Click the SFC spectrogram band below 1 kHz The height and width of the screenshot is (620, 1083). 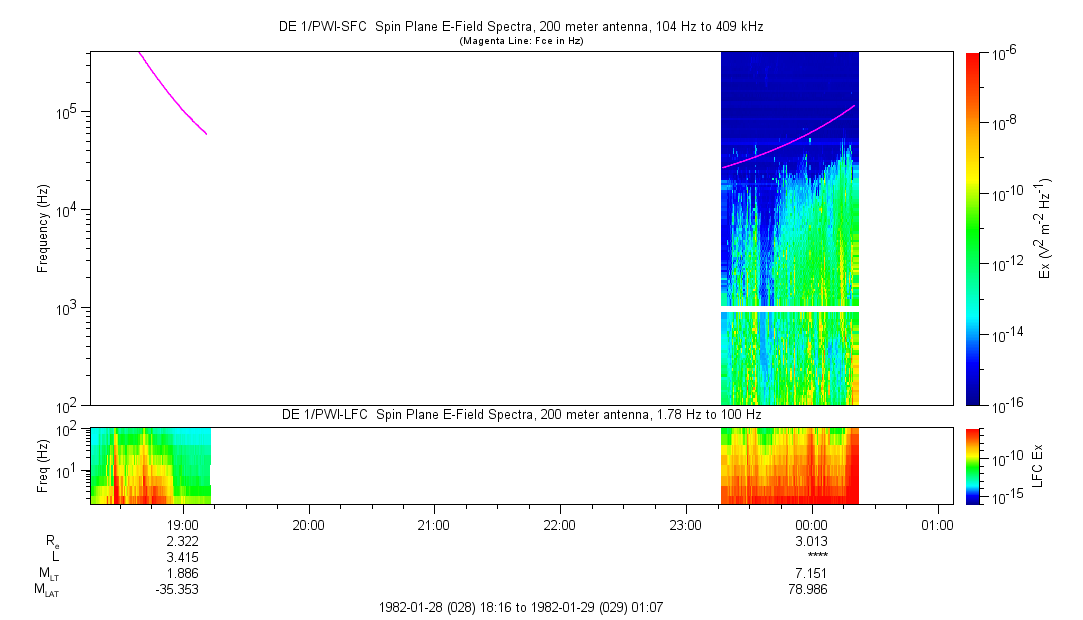tap(790, 357)
